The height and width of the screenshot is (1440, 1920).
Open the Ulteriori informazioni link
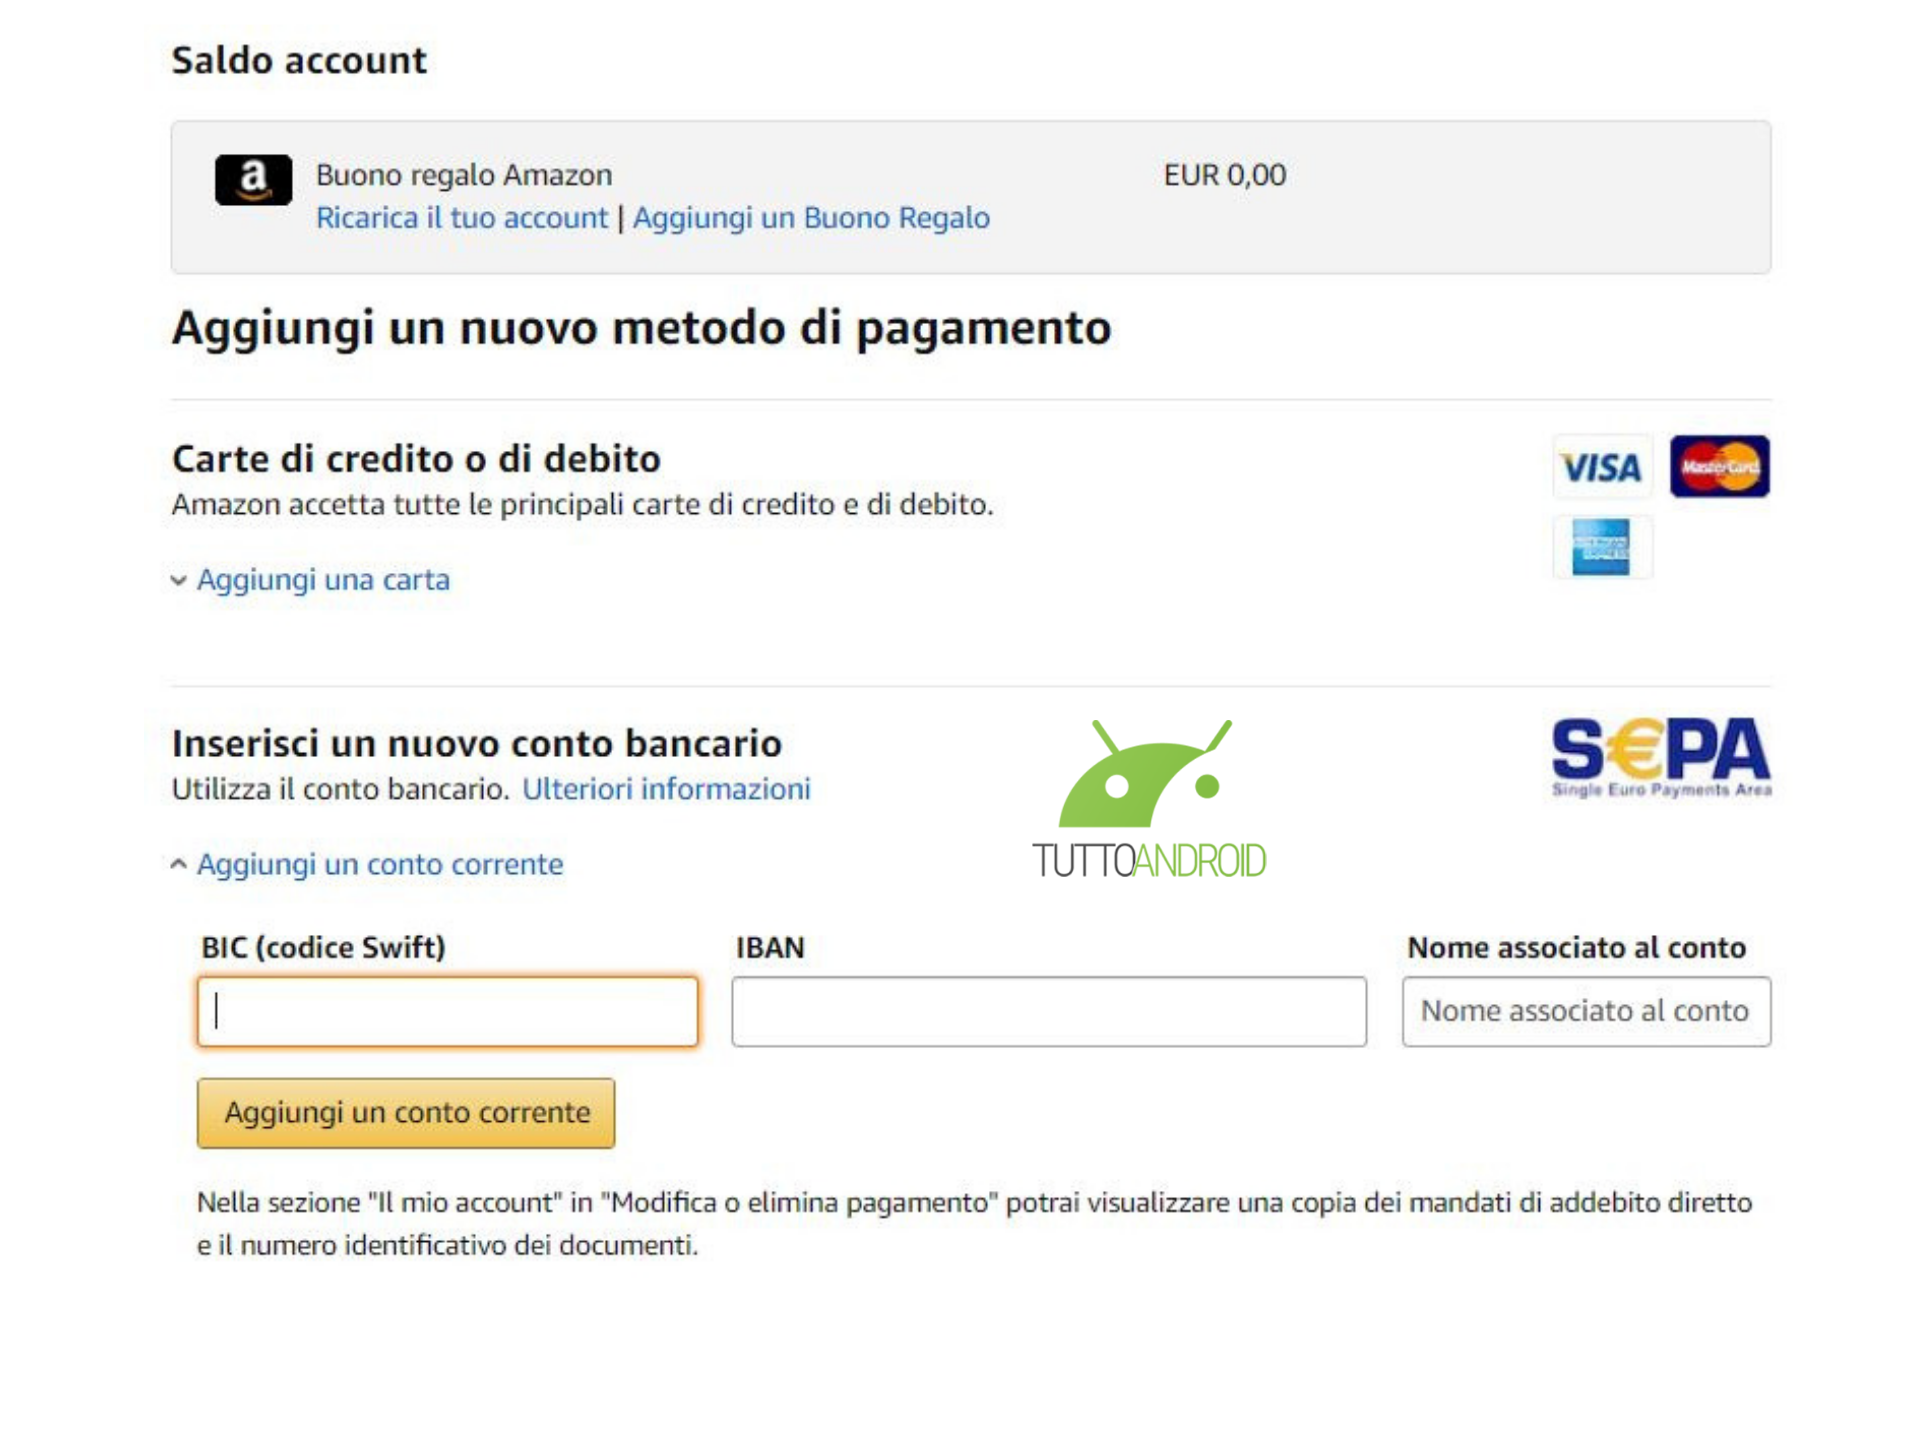pos(666,789)
